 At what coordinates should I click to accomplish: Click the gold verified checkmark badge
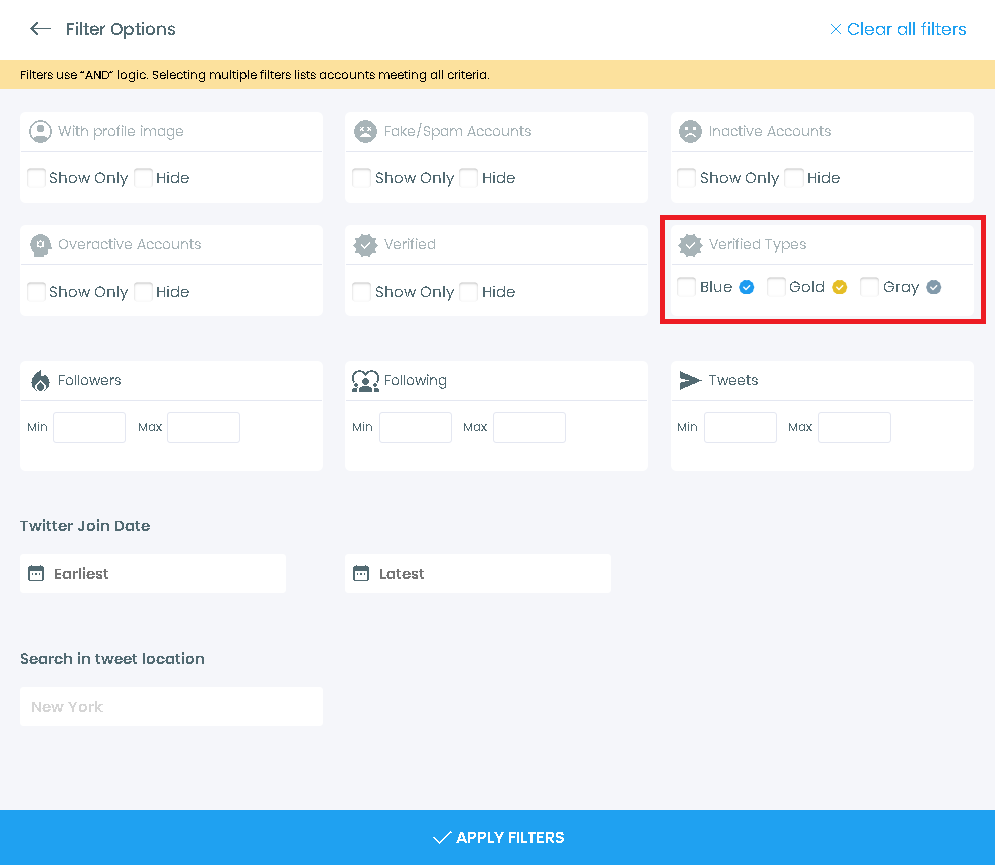tap(840, 287)
